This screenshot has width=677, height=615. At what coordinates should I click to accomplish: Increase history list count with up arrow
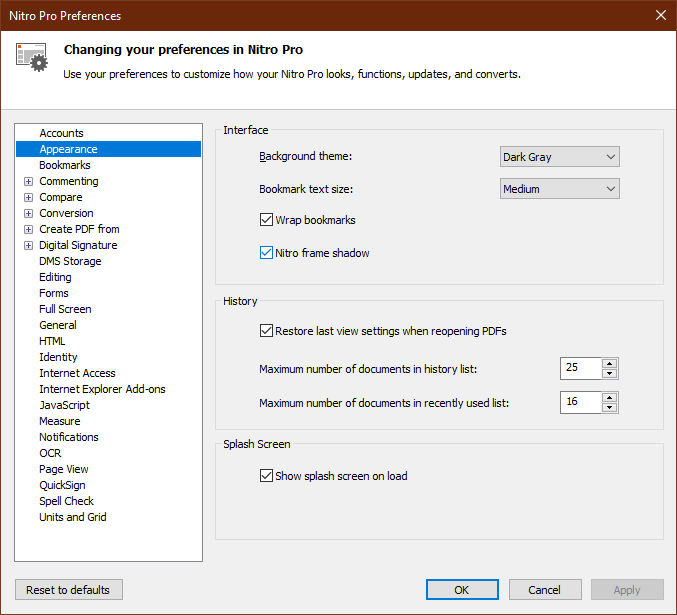click(609, 363)
